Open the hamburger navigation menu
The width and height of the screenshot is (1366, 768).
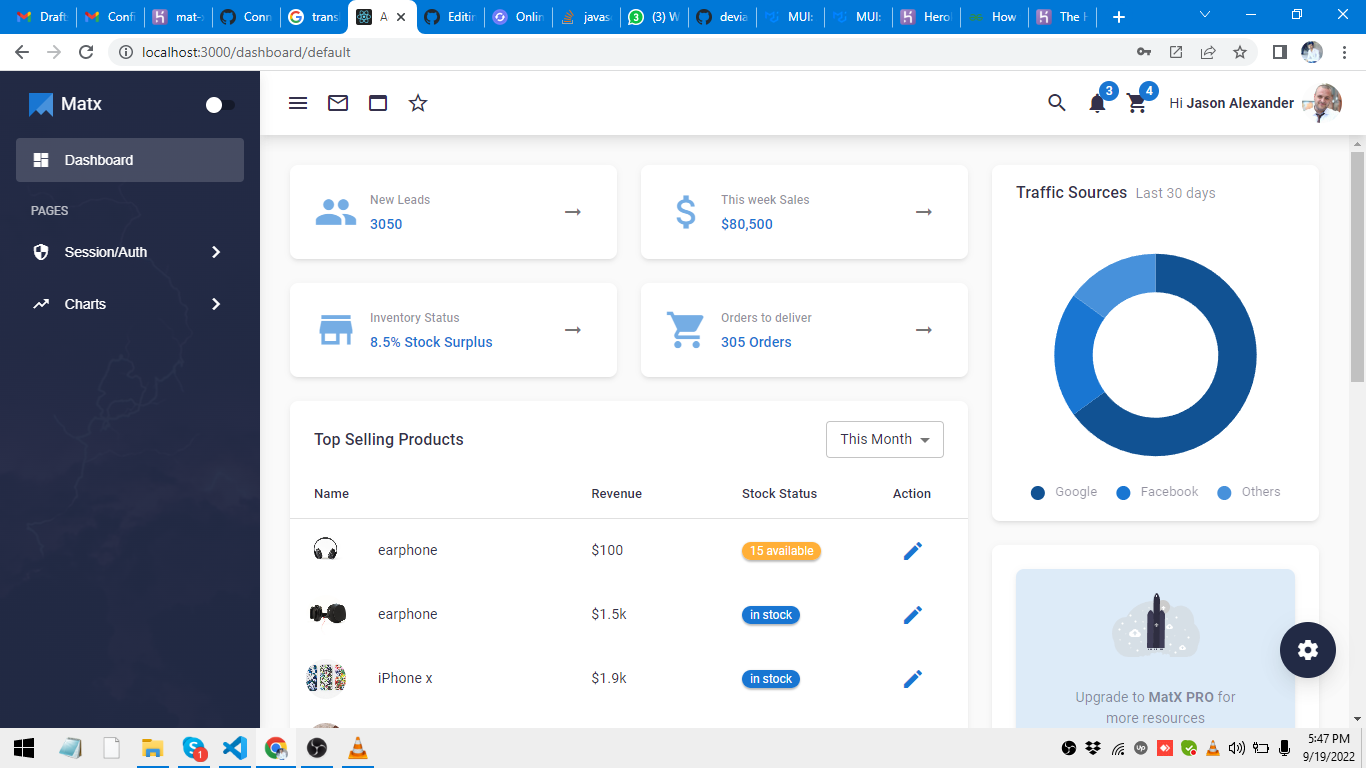[x=297, y=102]
